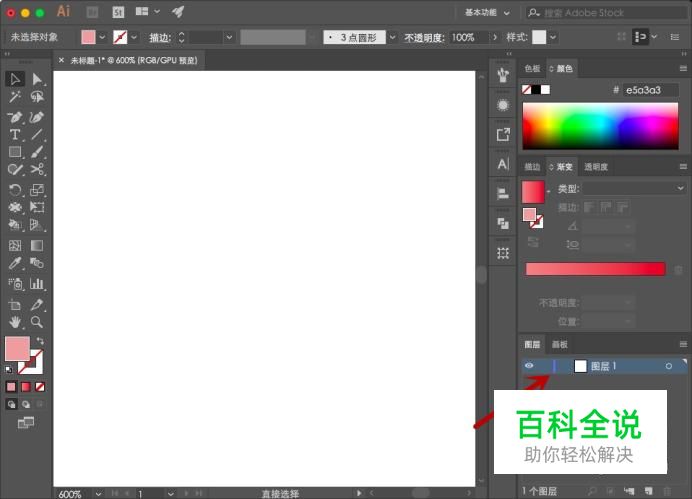This screenshot has height=499, width=692.
Task: Open the Adobe Stock St icon
Action: point(118,12)
